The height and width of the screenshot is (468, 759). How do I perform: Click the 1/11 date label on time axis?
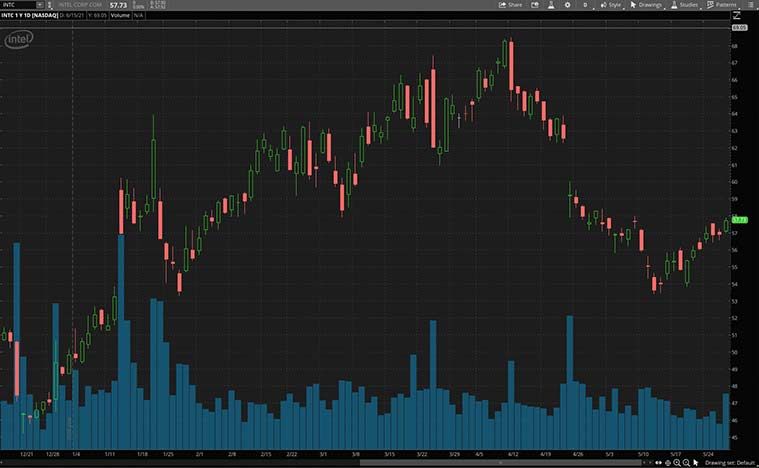coord(110,454)
